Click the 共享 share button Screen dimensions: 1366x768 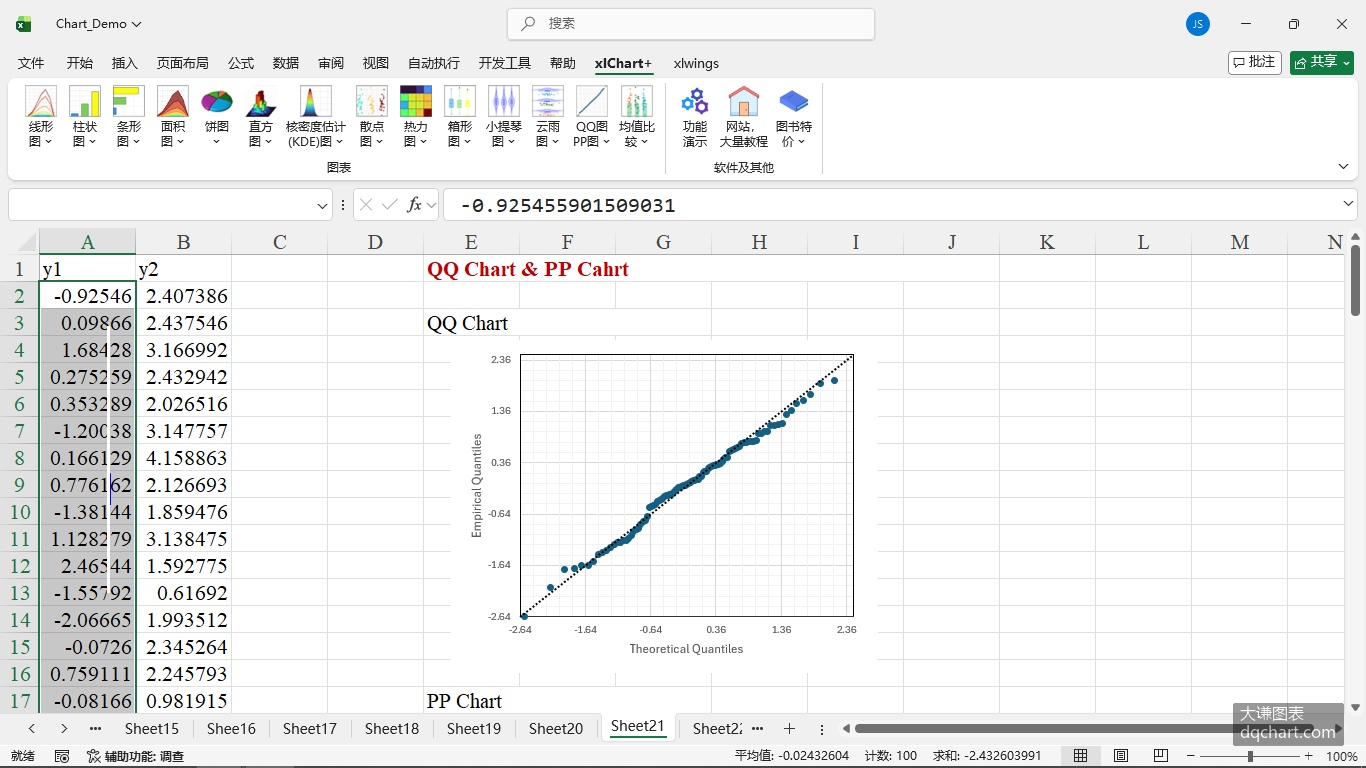(1321, 62)
